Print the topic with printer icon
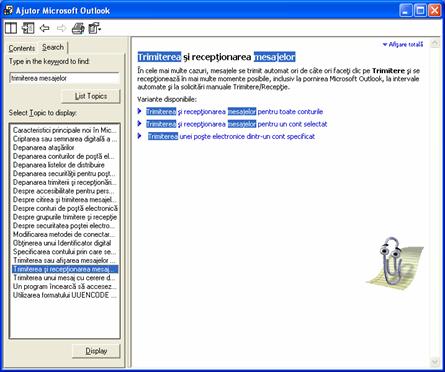The image size is (445, 372). (x=78, y=28)
